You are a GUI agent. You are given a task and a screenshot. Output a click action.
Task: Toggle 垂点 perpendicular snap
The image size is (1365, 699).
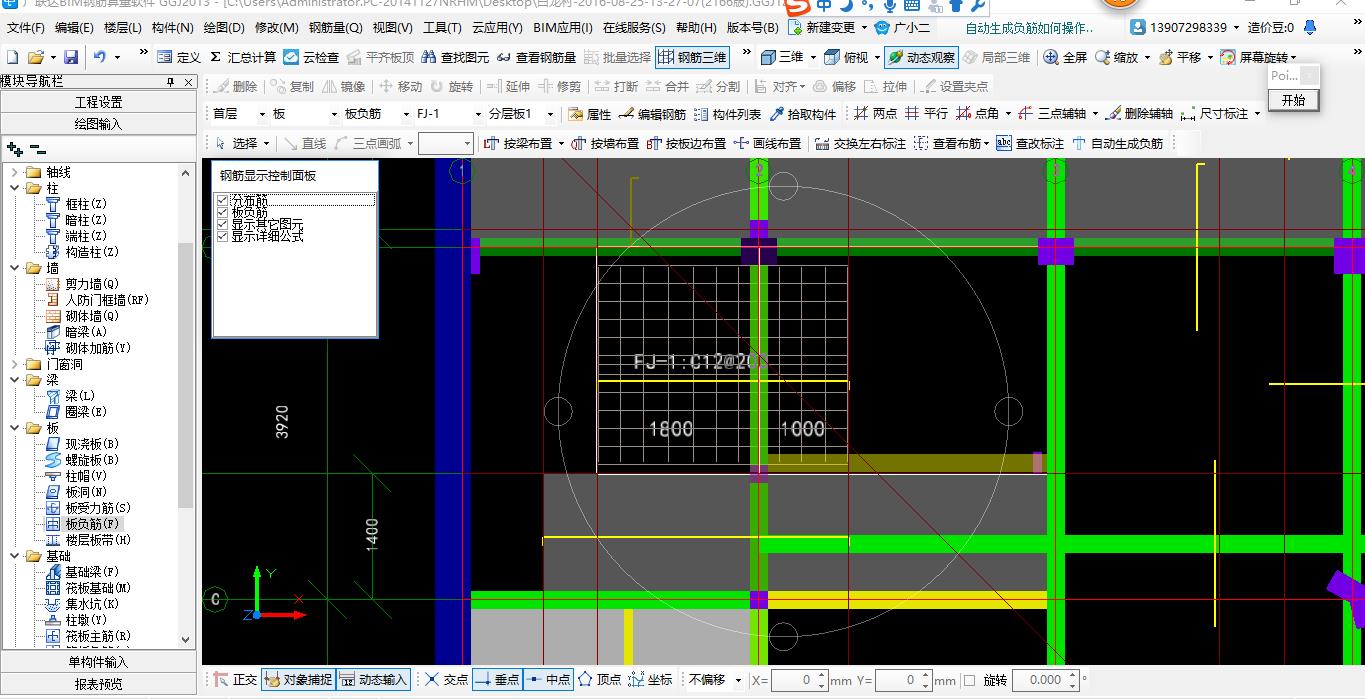[x=496, y=680]
